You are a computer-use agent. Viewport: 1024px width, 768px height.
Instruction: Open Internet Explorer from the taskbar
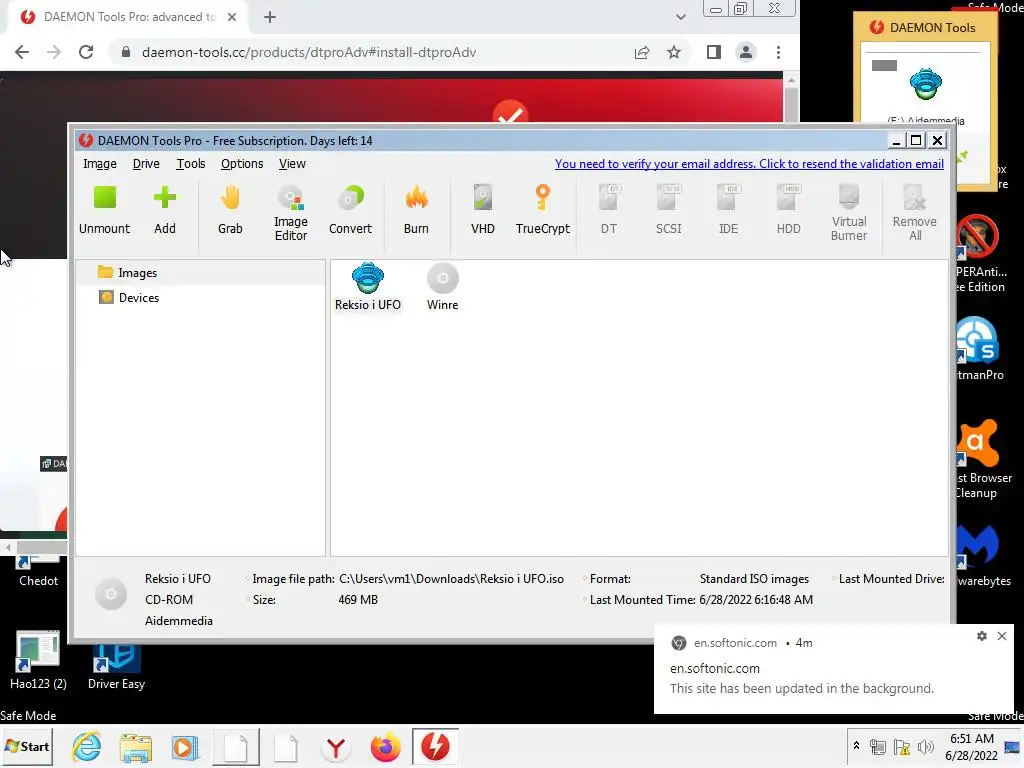pyautogui.click(x=86, y=746)
